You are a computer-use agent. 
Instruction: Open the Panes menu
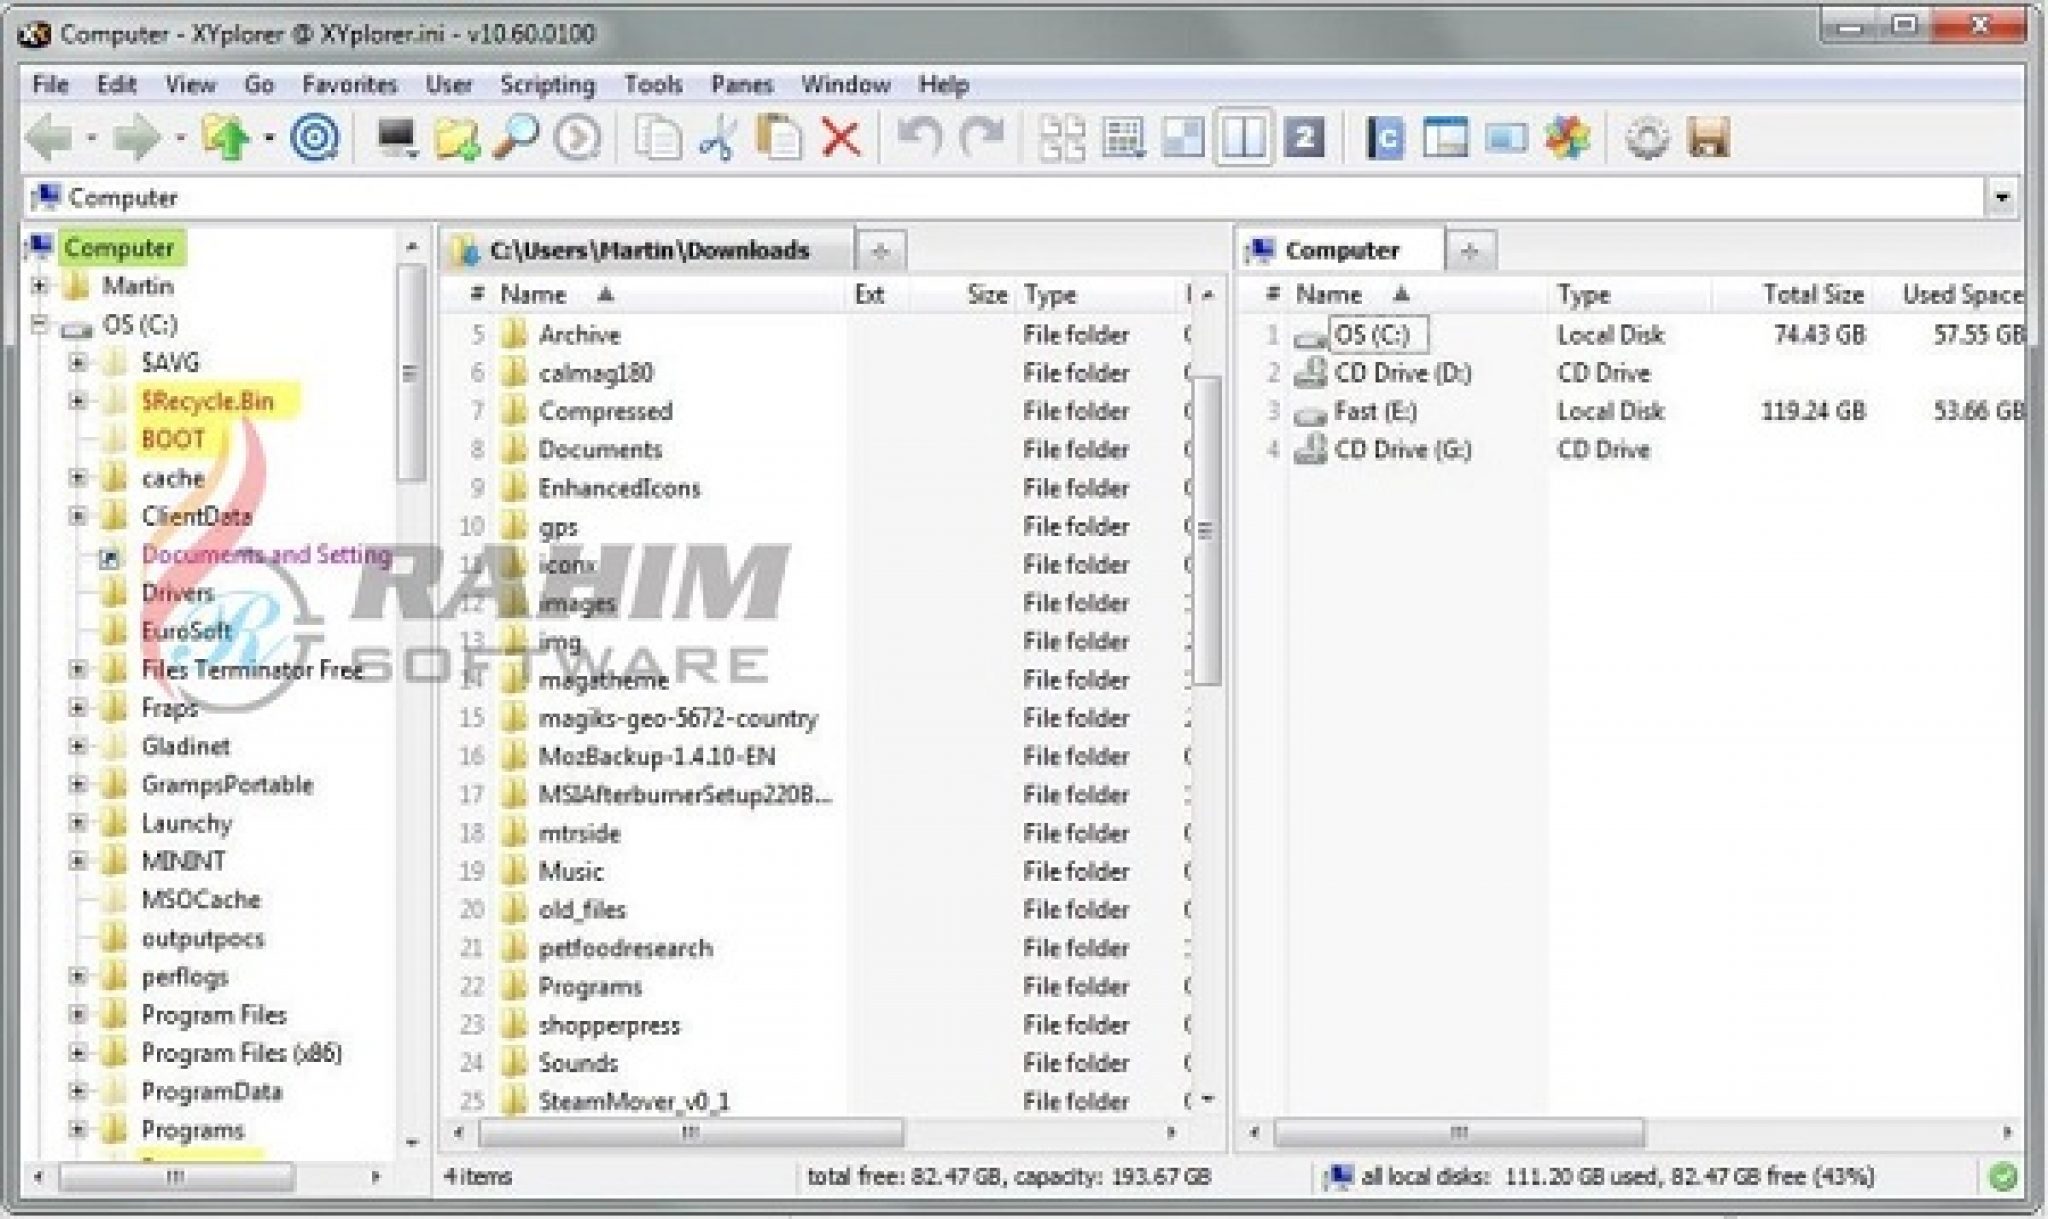742,84
